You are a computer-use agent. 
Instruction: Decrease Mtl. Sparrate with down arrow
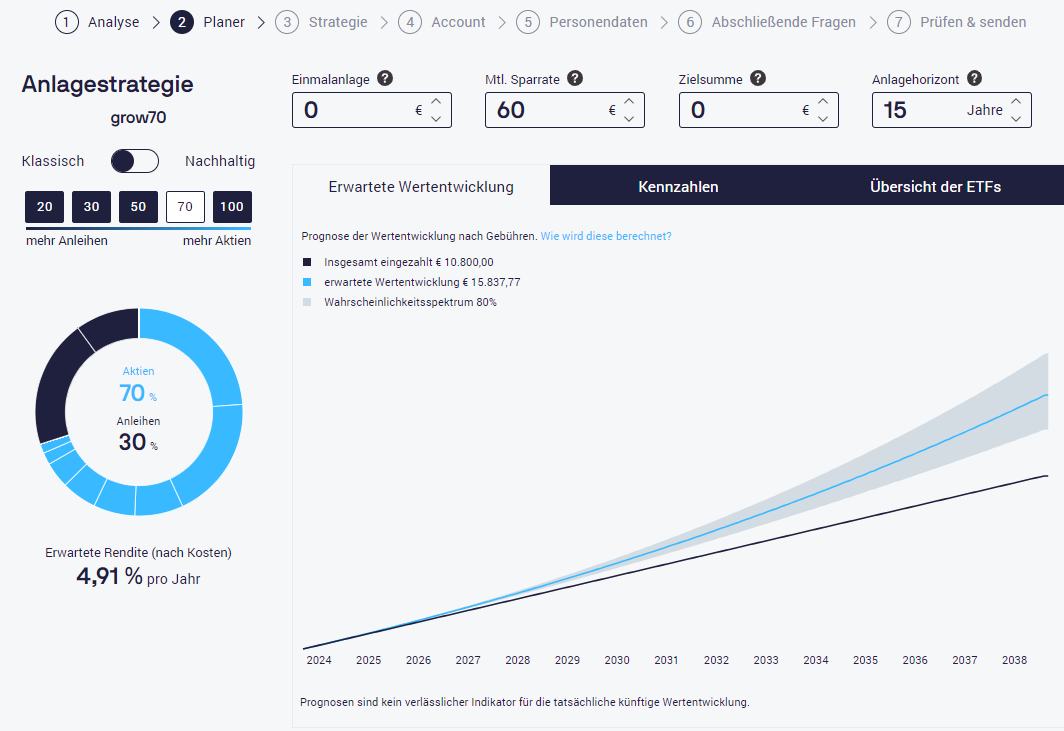[629, 119]
